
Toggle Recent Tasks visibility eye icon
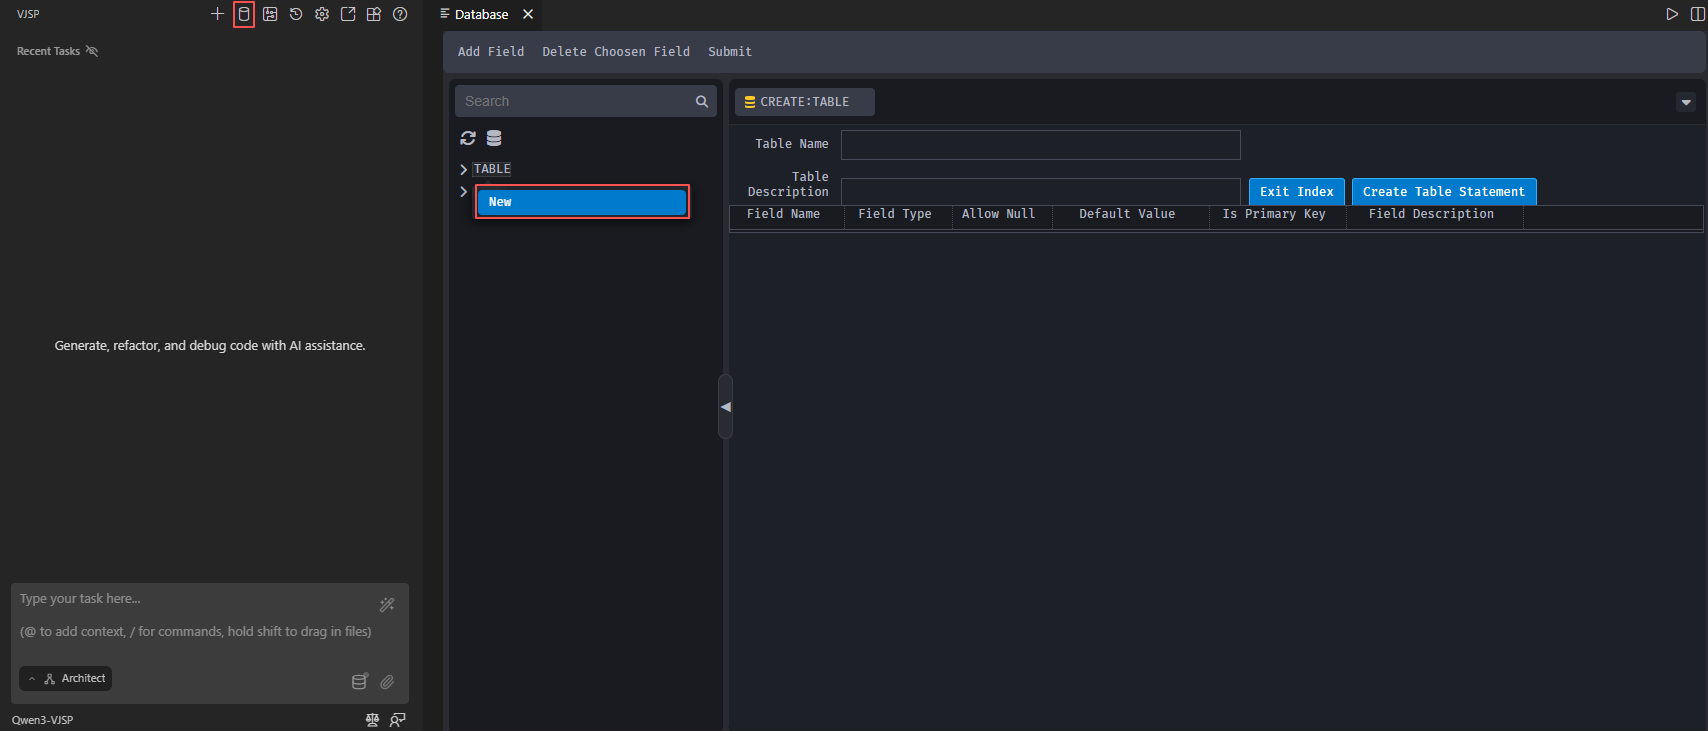(x=92, y=51)
